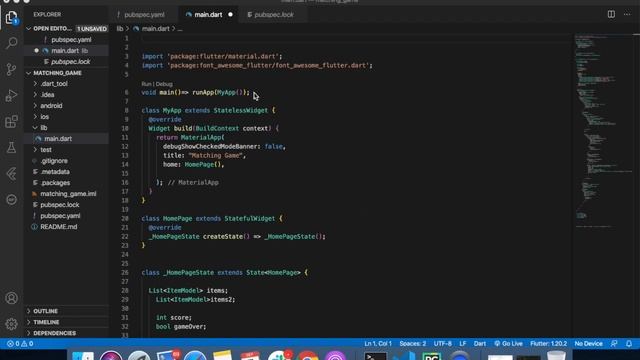
Task: Open the Testing flask view
Action: [11, 147]
